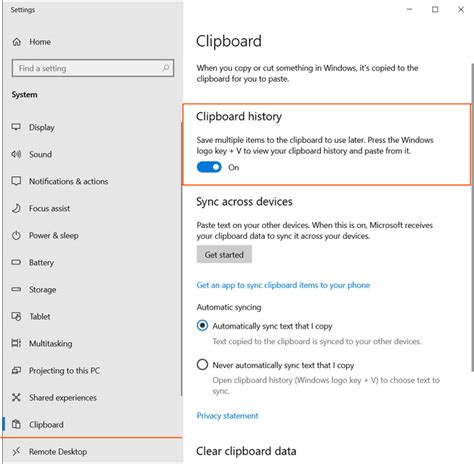
Task: Click the Power & sleep icon
Action: tap(16, 235)
